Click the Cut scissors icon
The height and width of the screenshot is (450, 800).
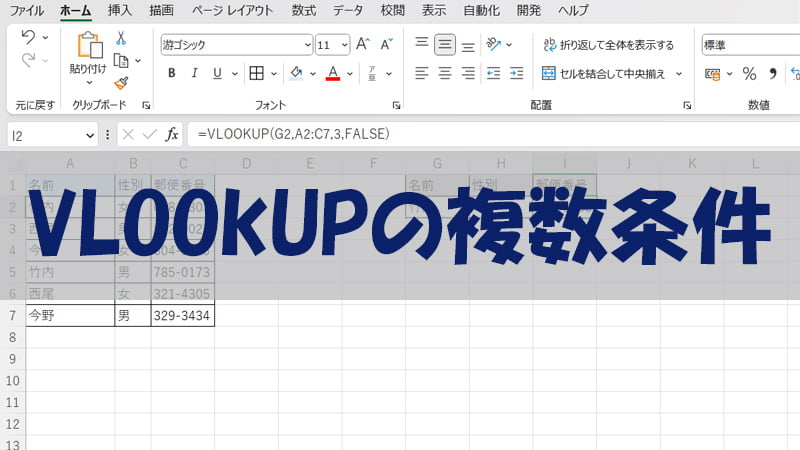click(x=121, y=38)
